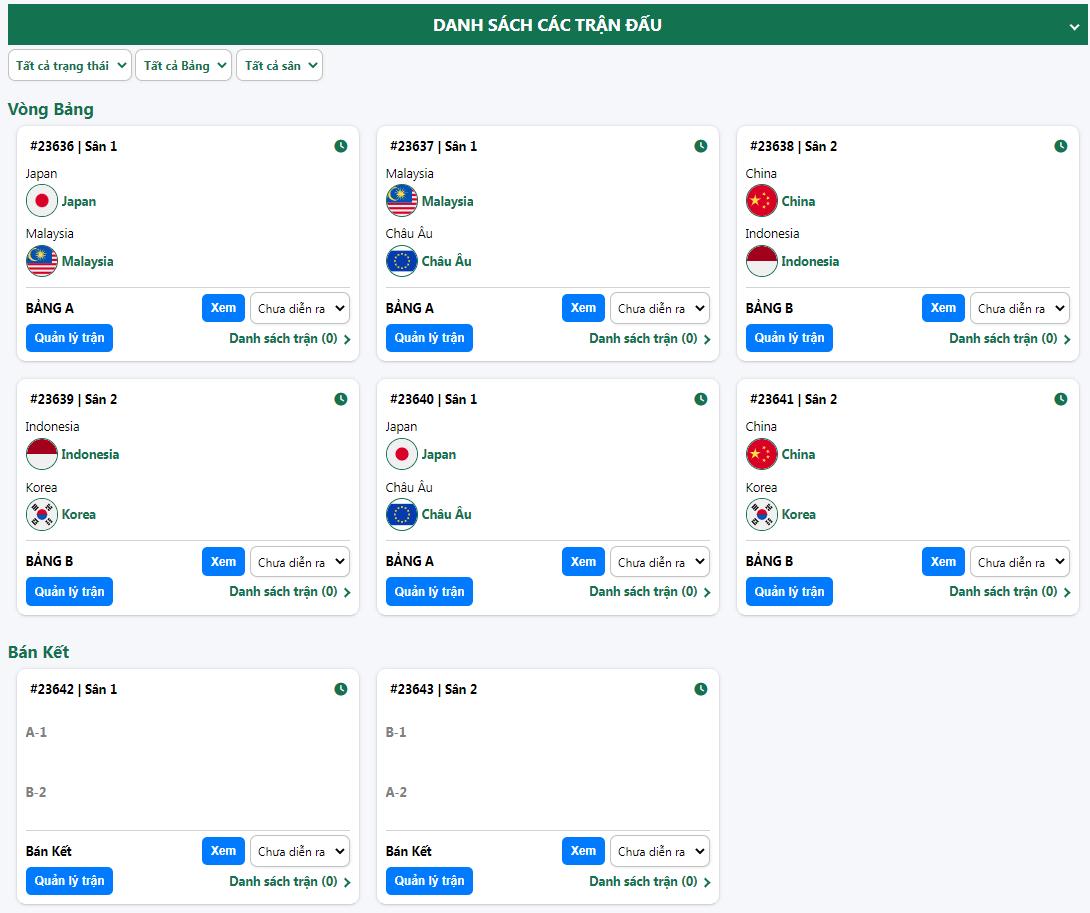Screen dimensions: 1090x913
Task: Open the 'Tất cả sân' filter dropdown
Action: (x=279, y=65)
